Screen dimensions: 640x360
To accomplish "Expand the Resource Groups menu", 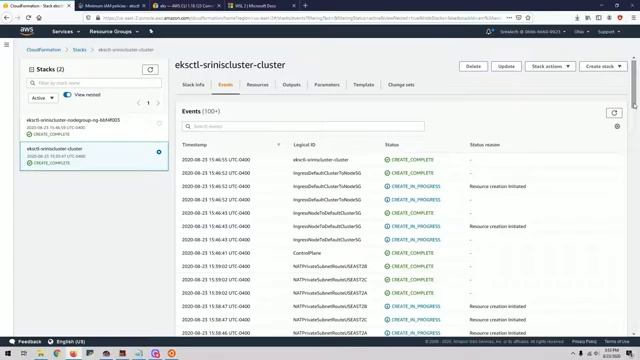I will pyautogui.click(x=114, y=31).
